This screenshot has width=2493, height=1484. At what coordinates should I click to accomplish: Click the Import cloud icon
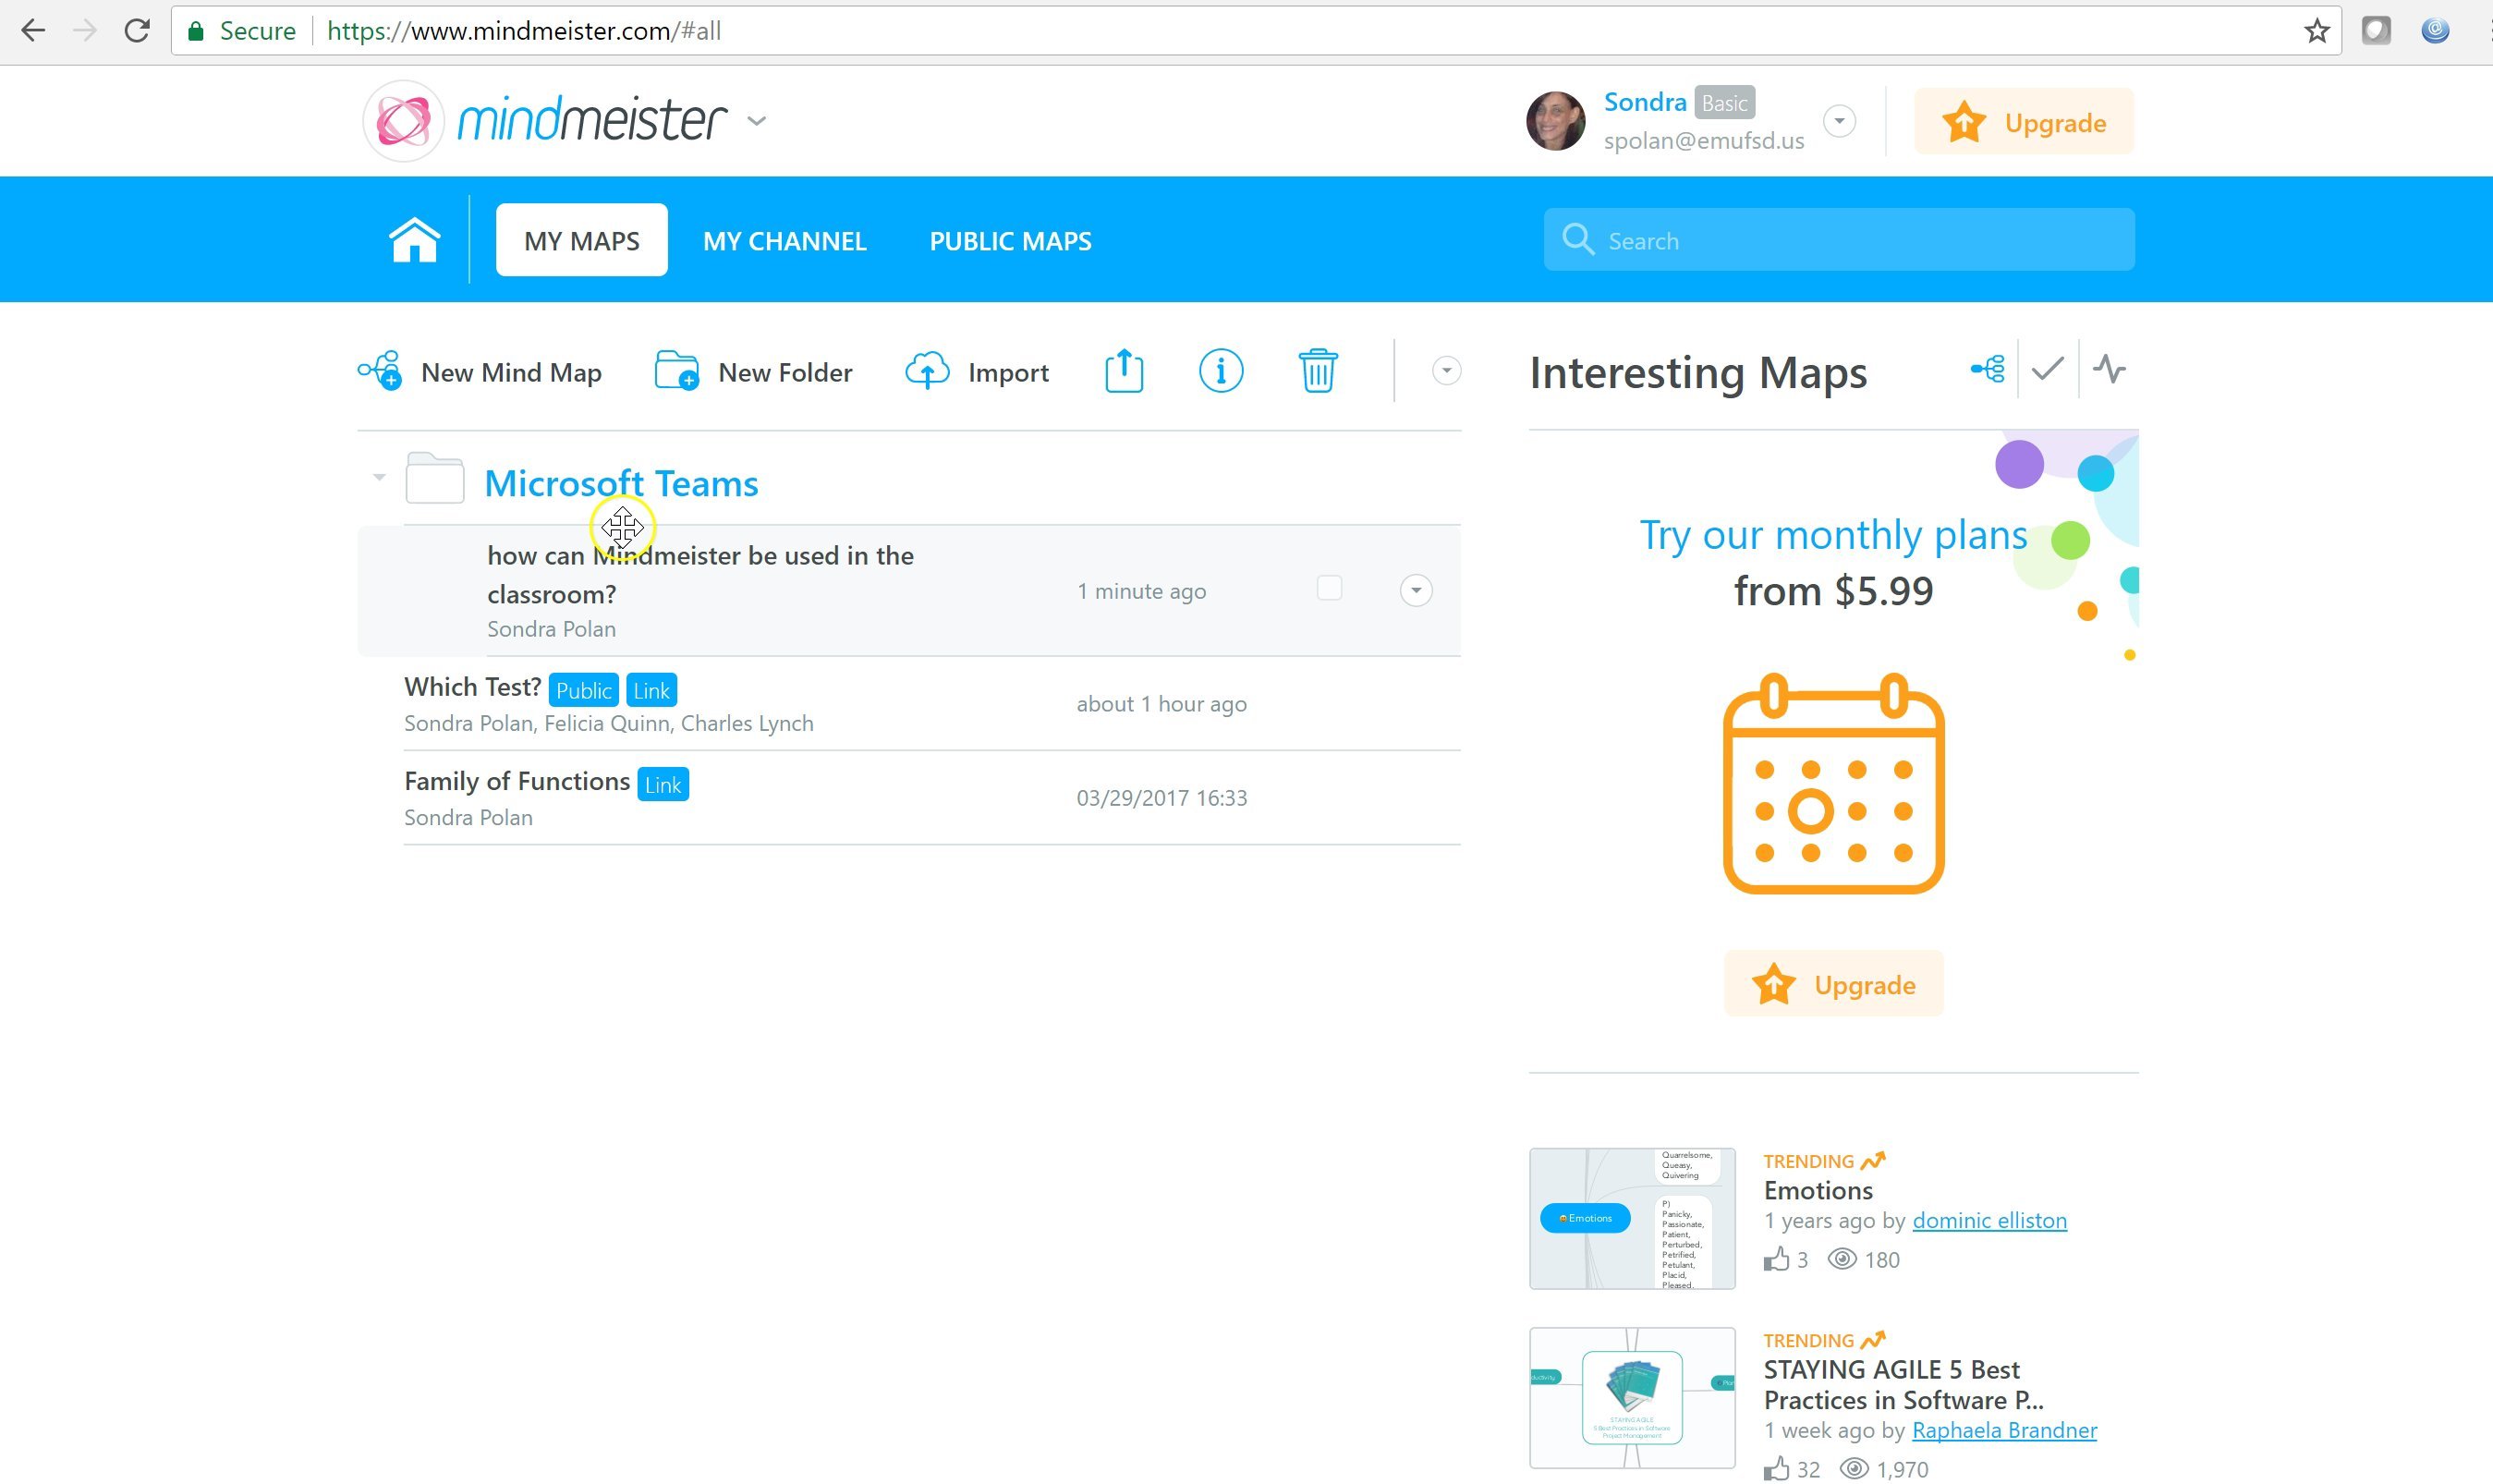[x=927, y=371]
